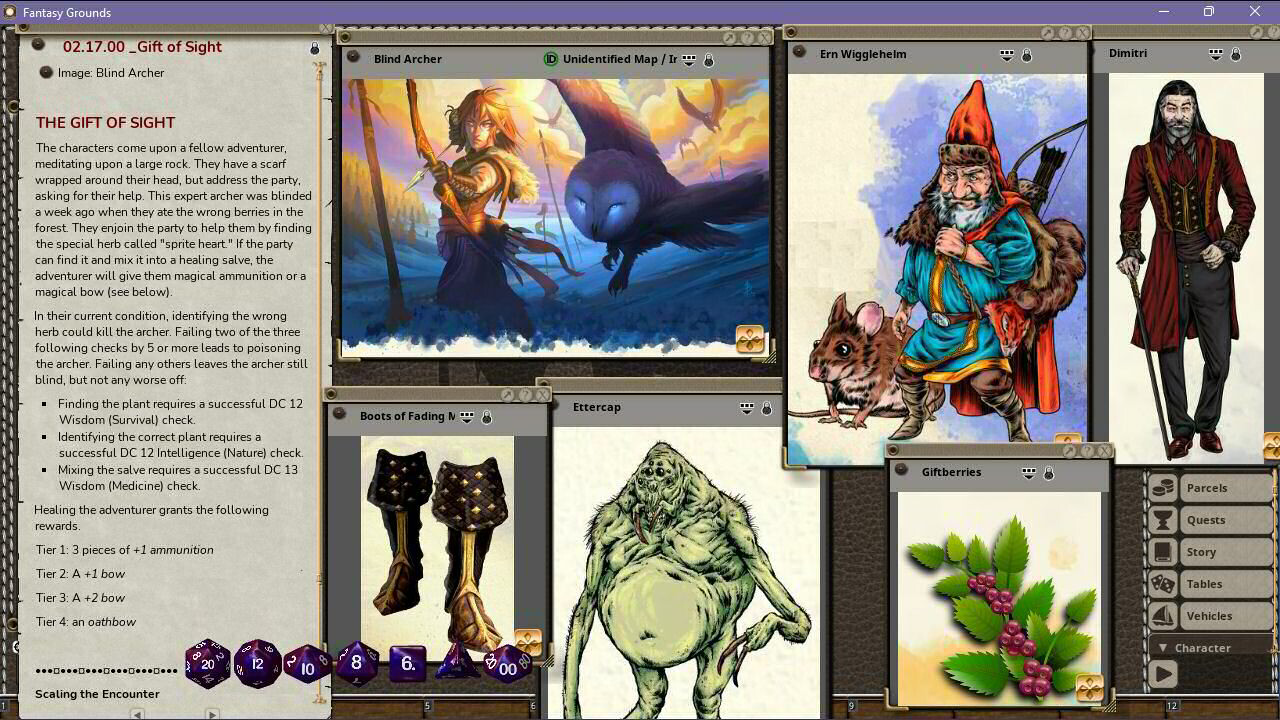
Task: Open the radial menu on the Blind Archer image
Action: [x=748, y=340]
